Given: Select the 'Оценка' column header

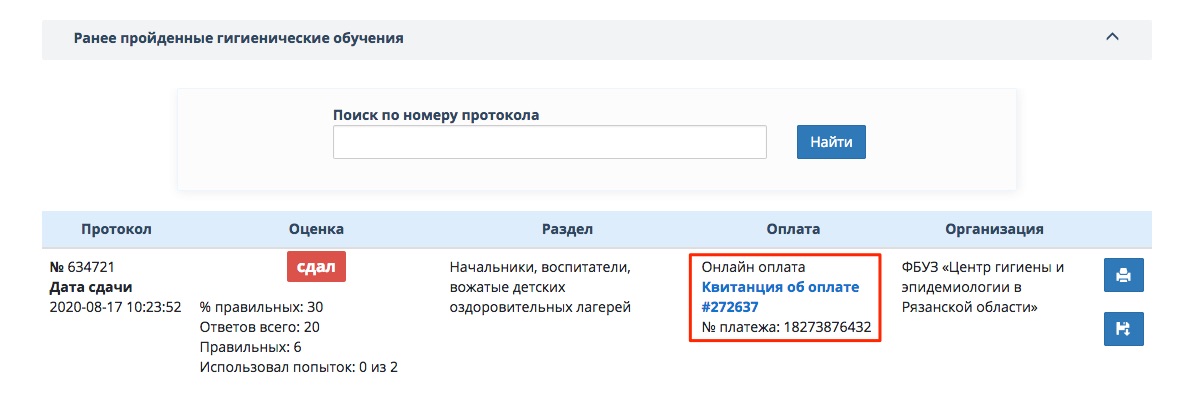Looking at the screenshot, I should click(x=316, y=229).
